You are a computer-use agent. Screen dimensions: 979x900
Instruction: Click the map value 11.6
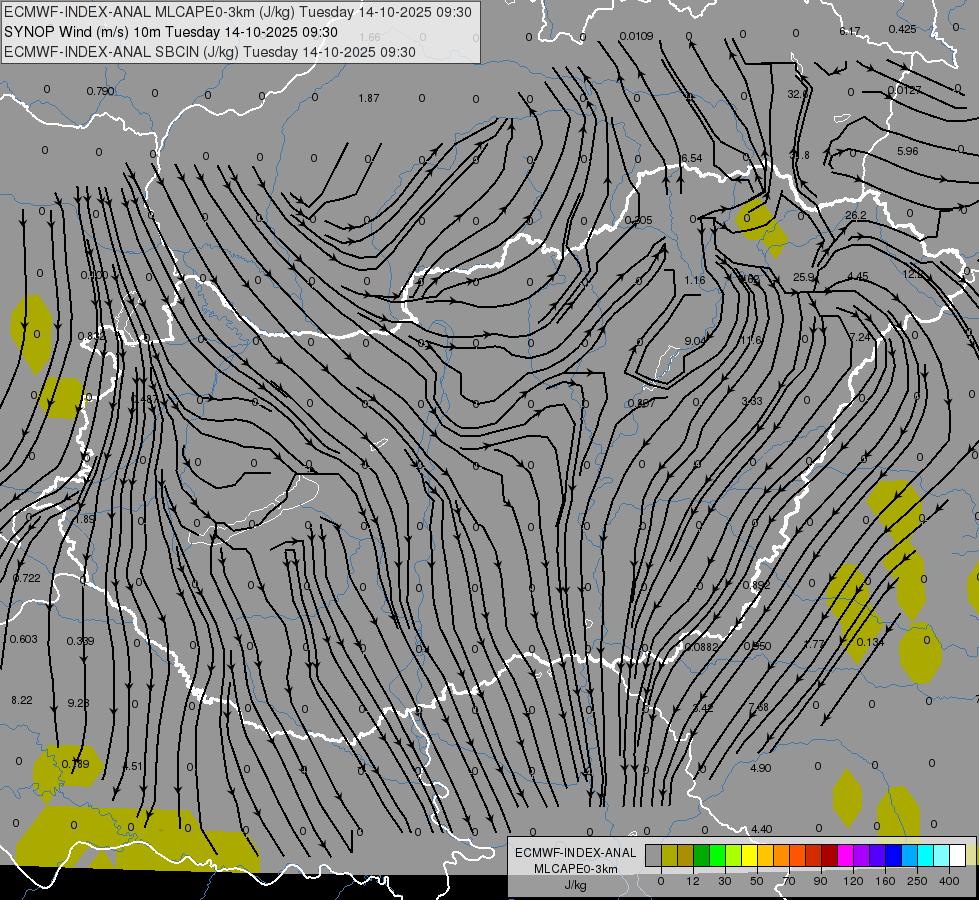coord(750,340)
